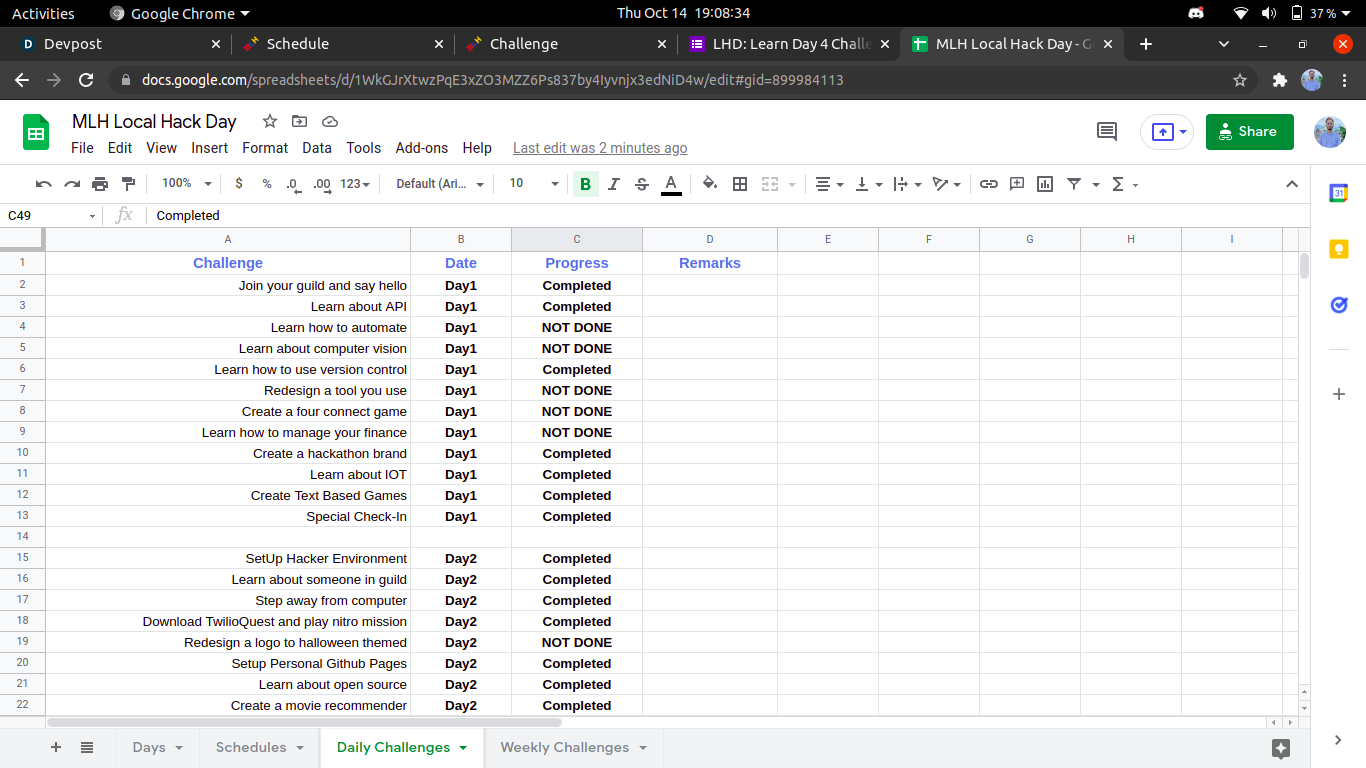1366x768 pixels.
Task: View document cloud save status
Action: coord(330,121)
